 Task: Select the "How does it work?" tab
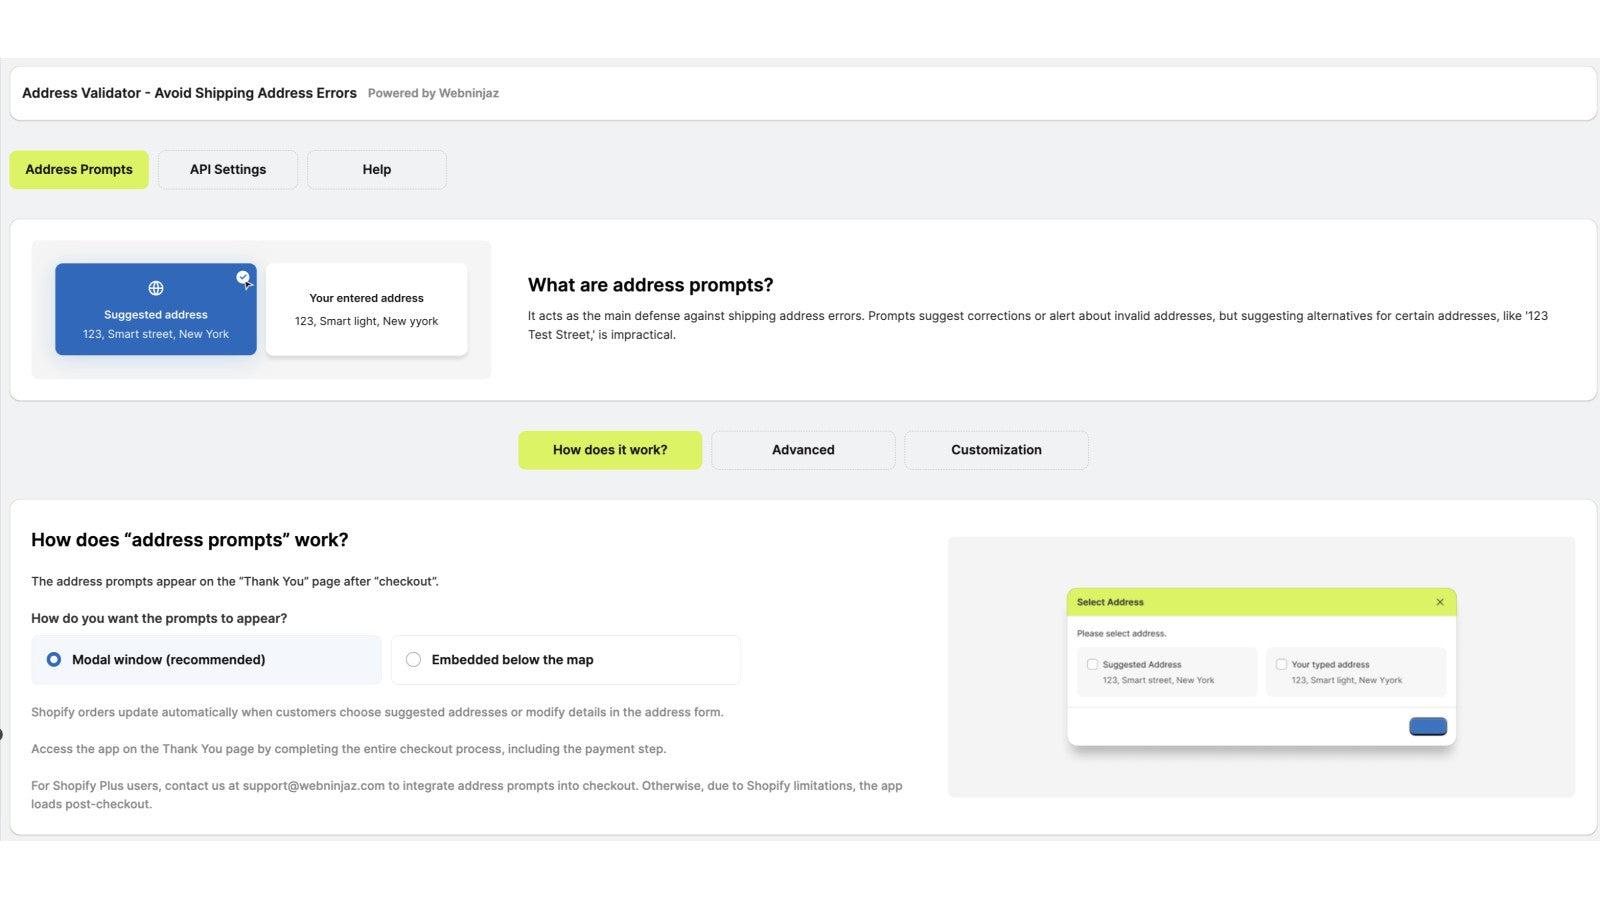[x=610, y=450]
